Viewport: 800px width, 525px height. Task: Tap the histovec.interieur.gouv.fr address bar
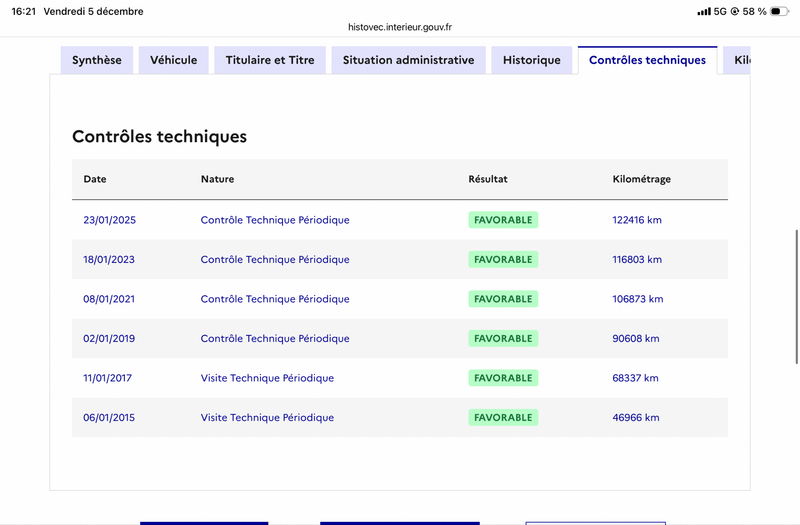click(x=400, y=28)
